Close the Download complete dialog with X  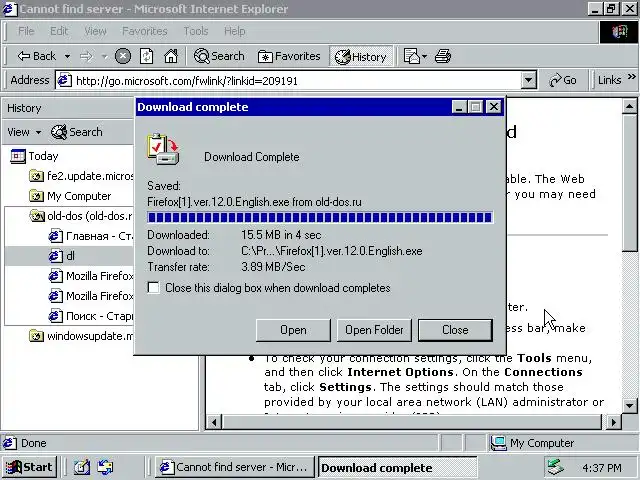tap(493, 107)
